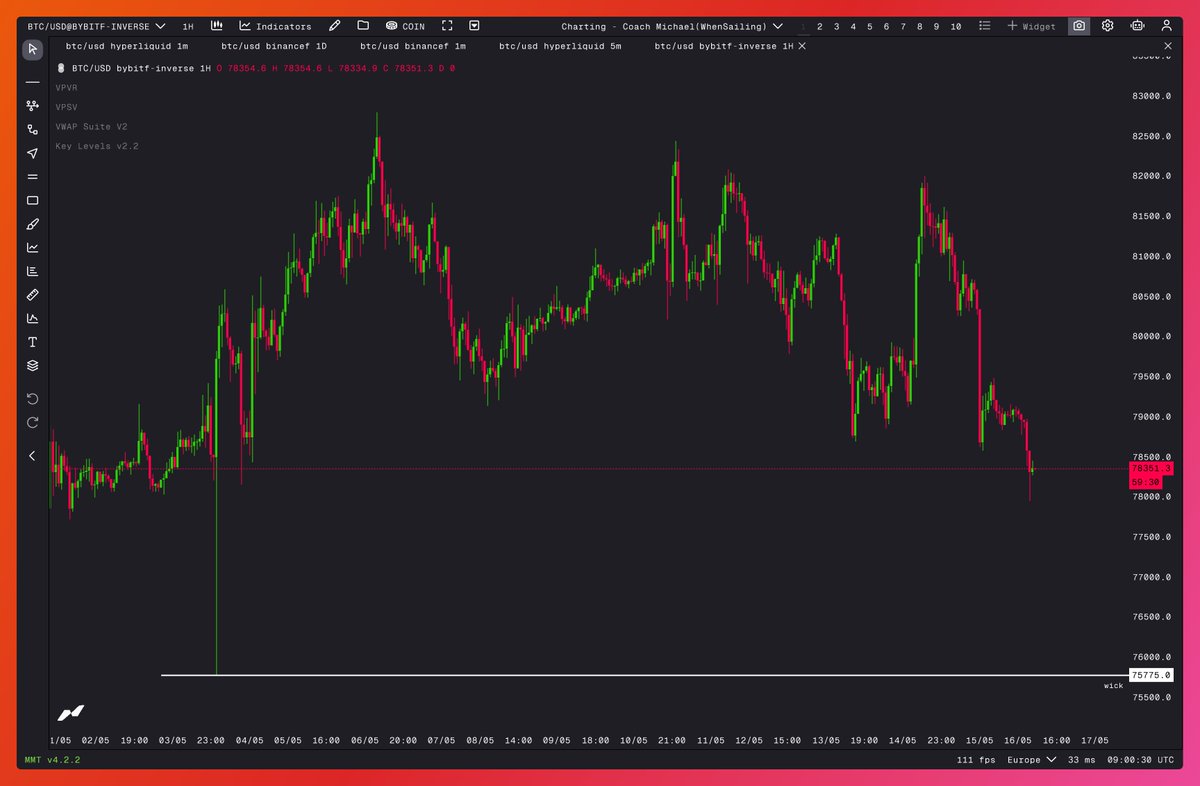Select the line chart projection tool
Viewport: 1200px width, 786px height.
click(33, 247)
